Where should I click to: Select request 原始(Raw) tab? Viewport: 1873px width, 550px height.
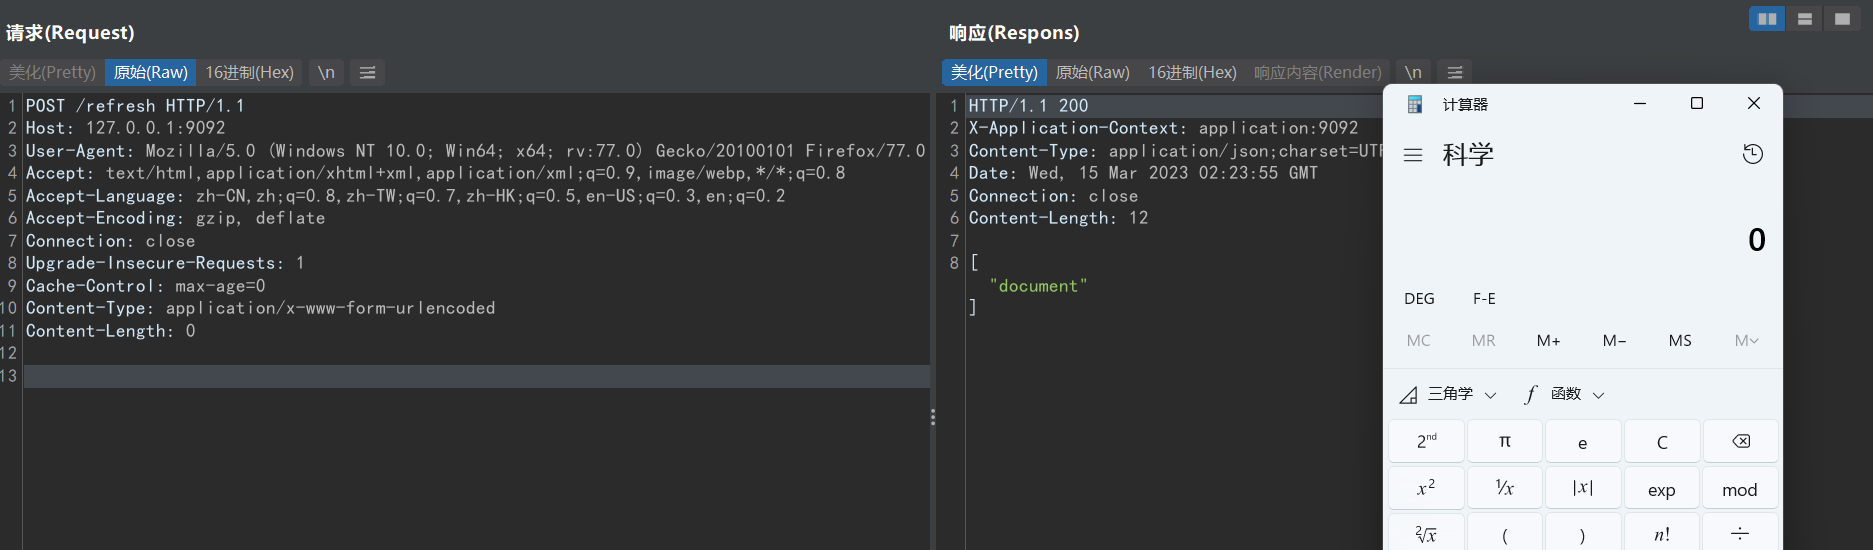tap(150, 72)
